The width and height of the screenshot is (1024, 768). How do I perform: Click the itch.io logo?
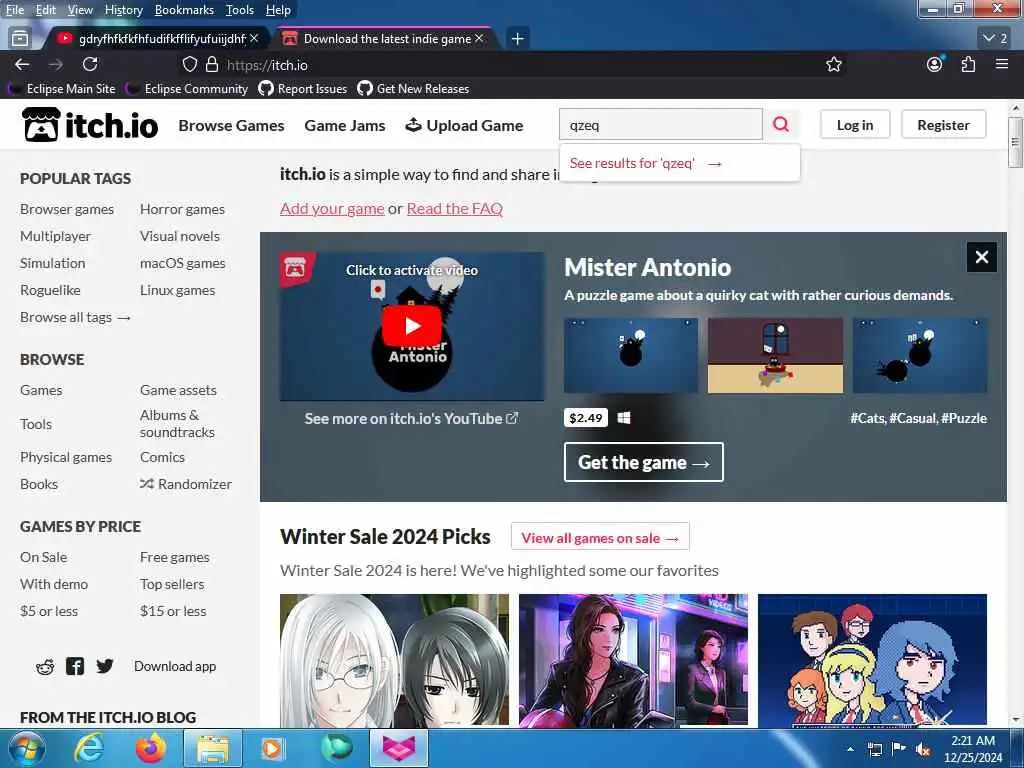pyautogui.click(x=90, y=125)
